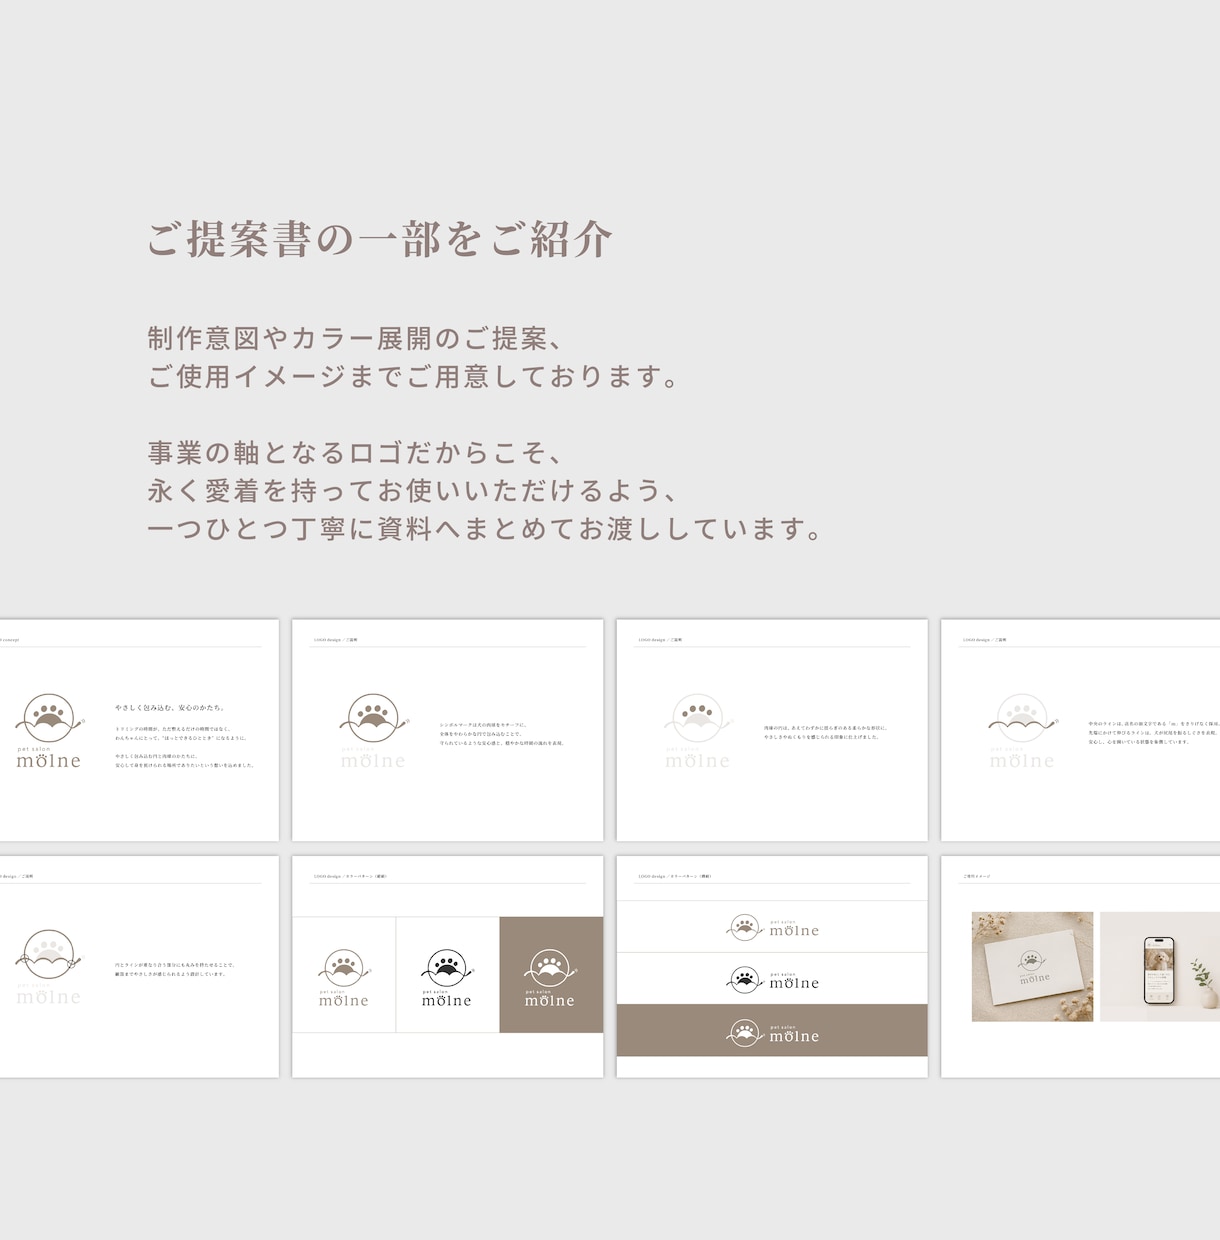Click the outlined circle mark beside the "円とラインが重なり合う" text
The image size is (1220, 1240).
click(48, 955)
